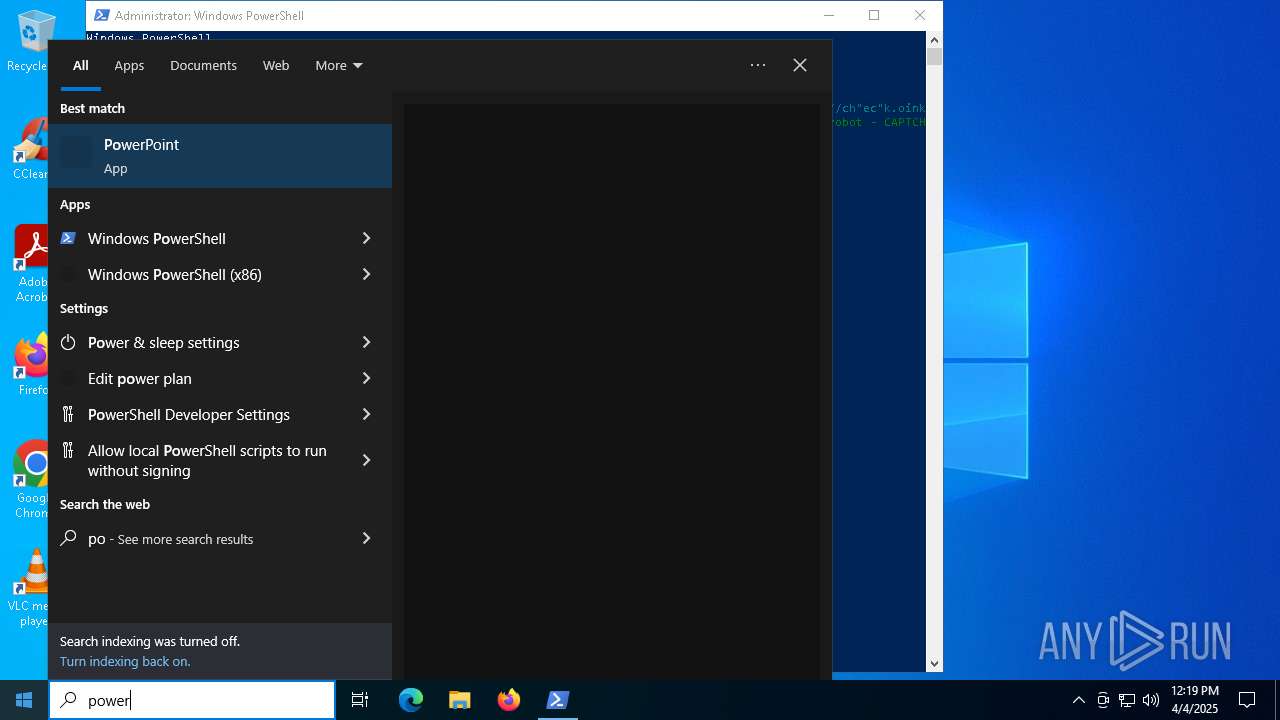
Task: Click the search magnifier icon in the taskbar box
Action: [68, 700]
